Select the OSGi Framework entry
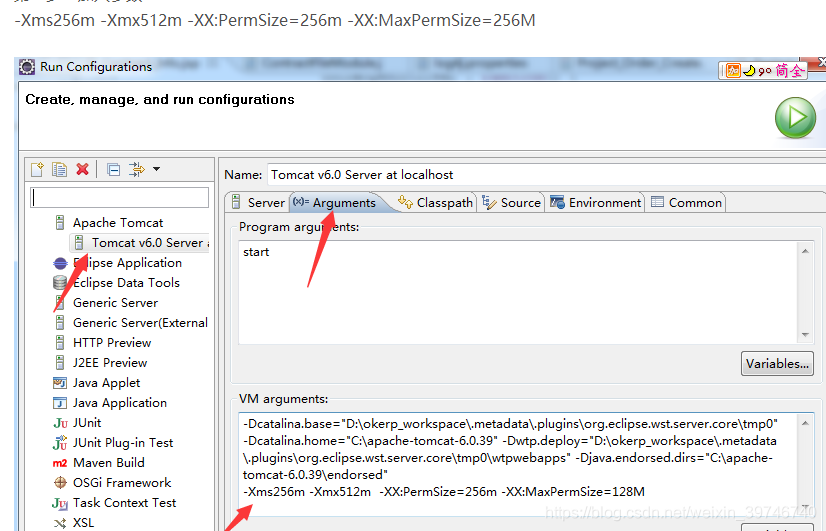The image size is (826, 531). click(122, 483)
